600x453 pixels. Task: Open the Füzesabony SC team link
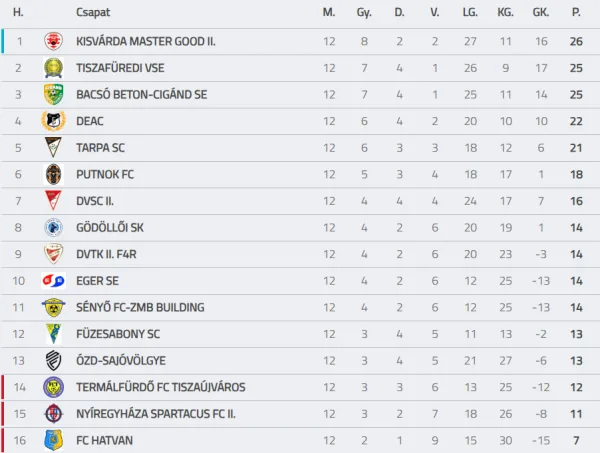[118, 333]
